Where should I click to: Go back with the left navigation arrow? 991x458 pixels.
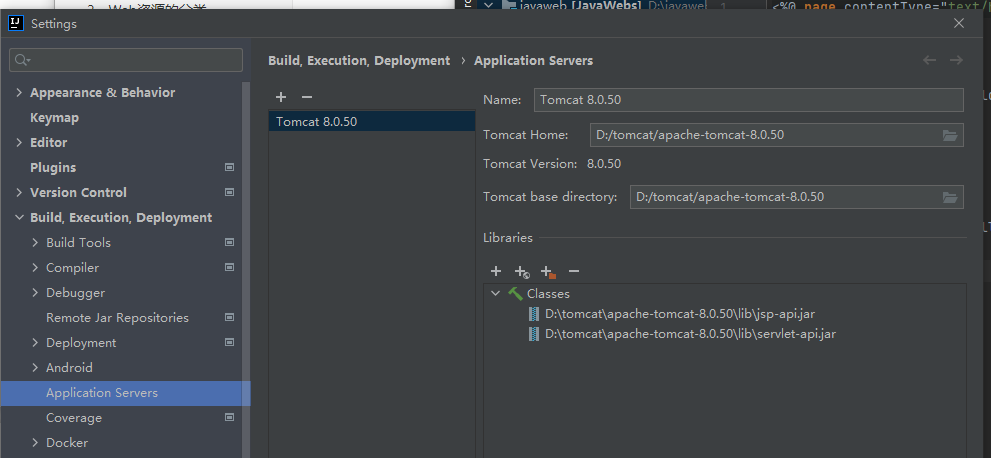(x=929, y=61)
